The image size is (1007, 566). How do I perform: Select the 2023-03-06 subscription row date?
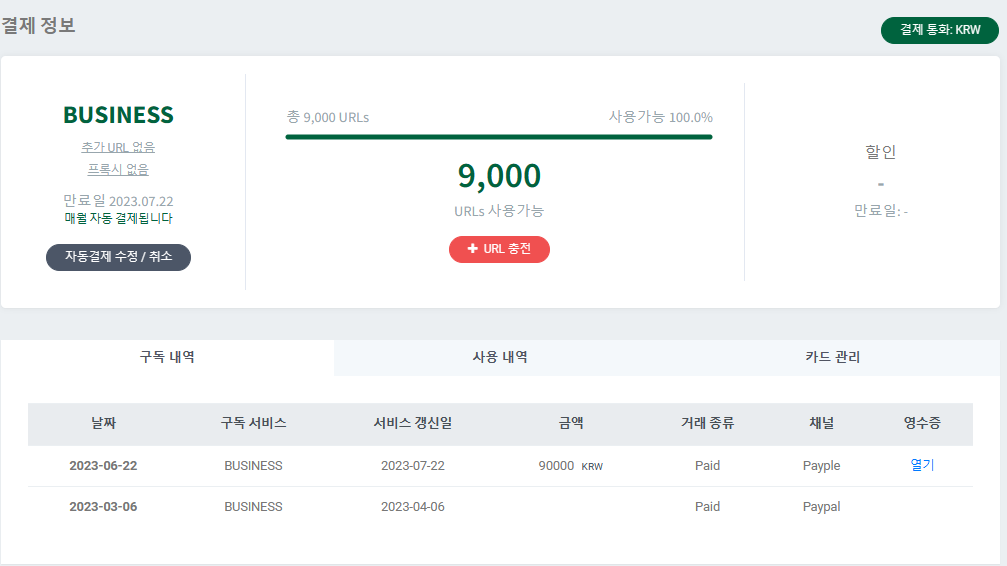(x=103, y=506)
